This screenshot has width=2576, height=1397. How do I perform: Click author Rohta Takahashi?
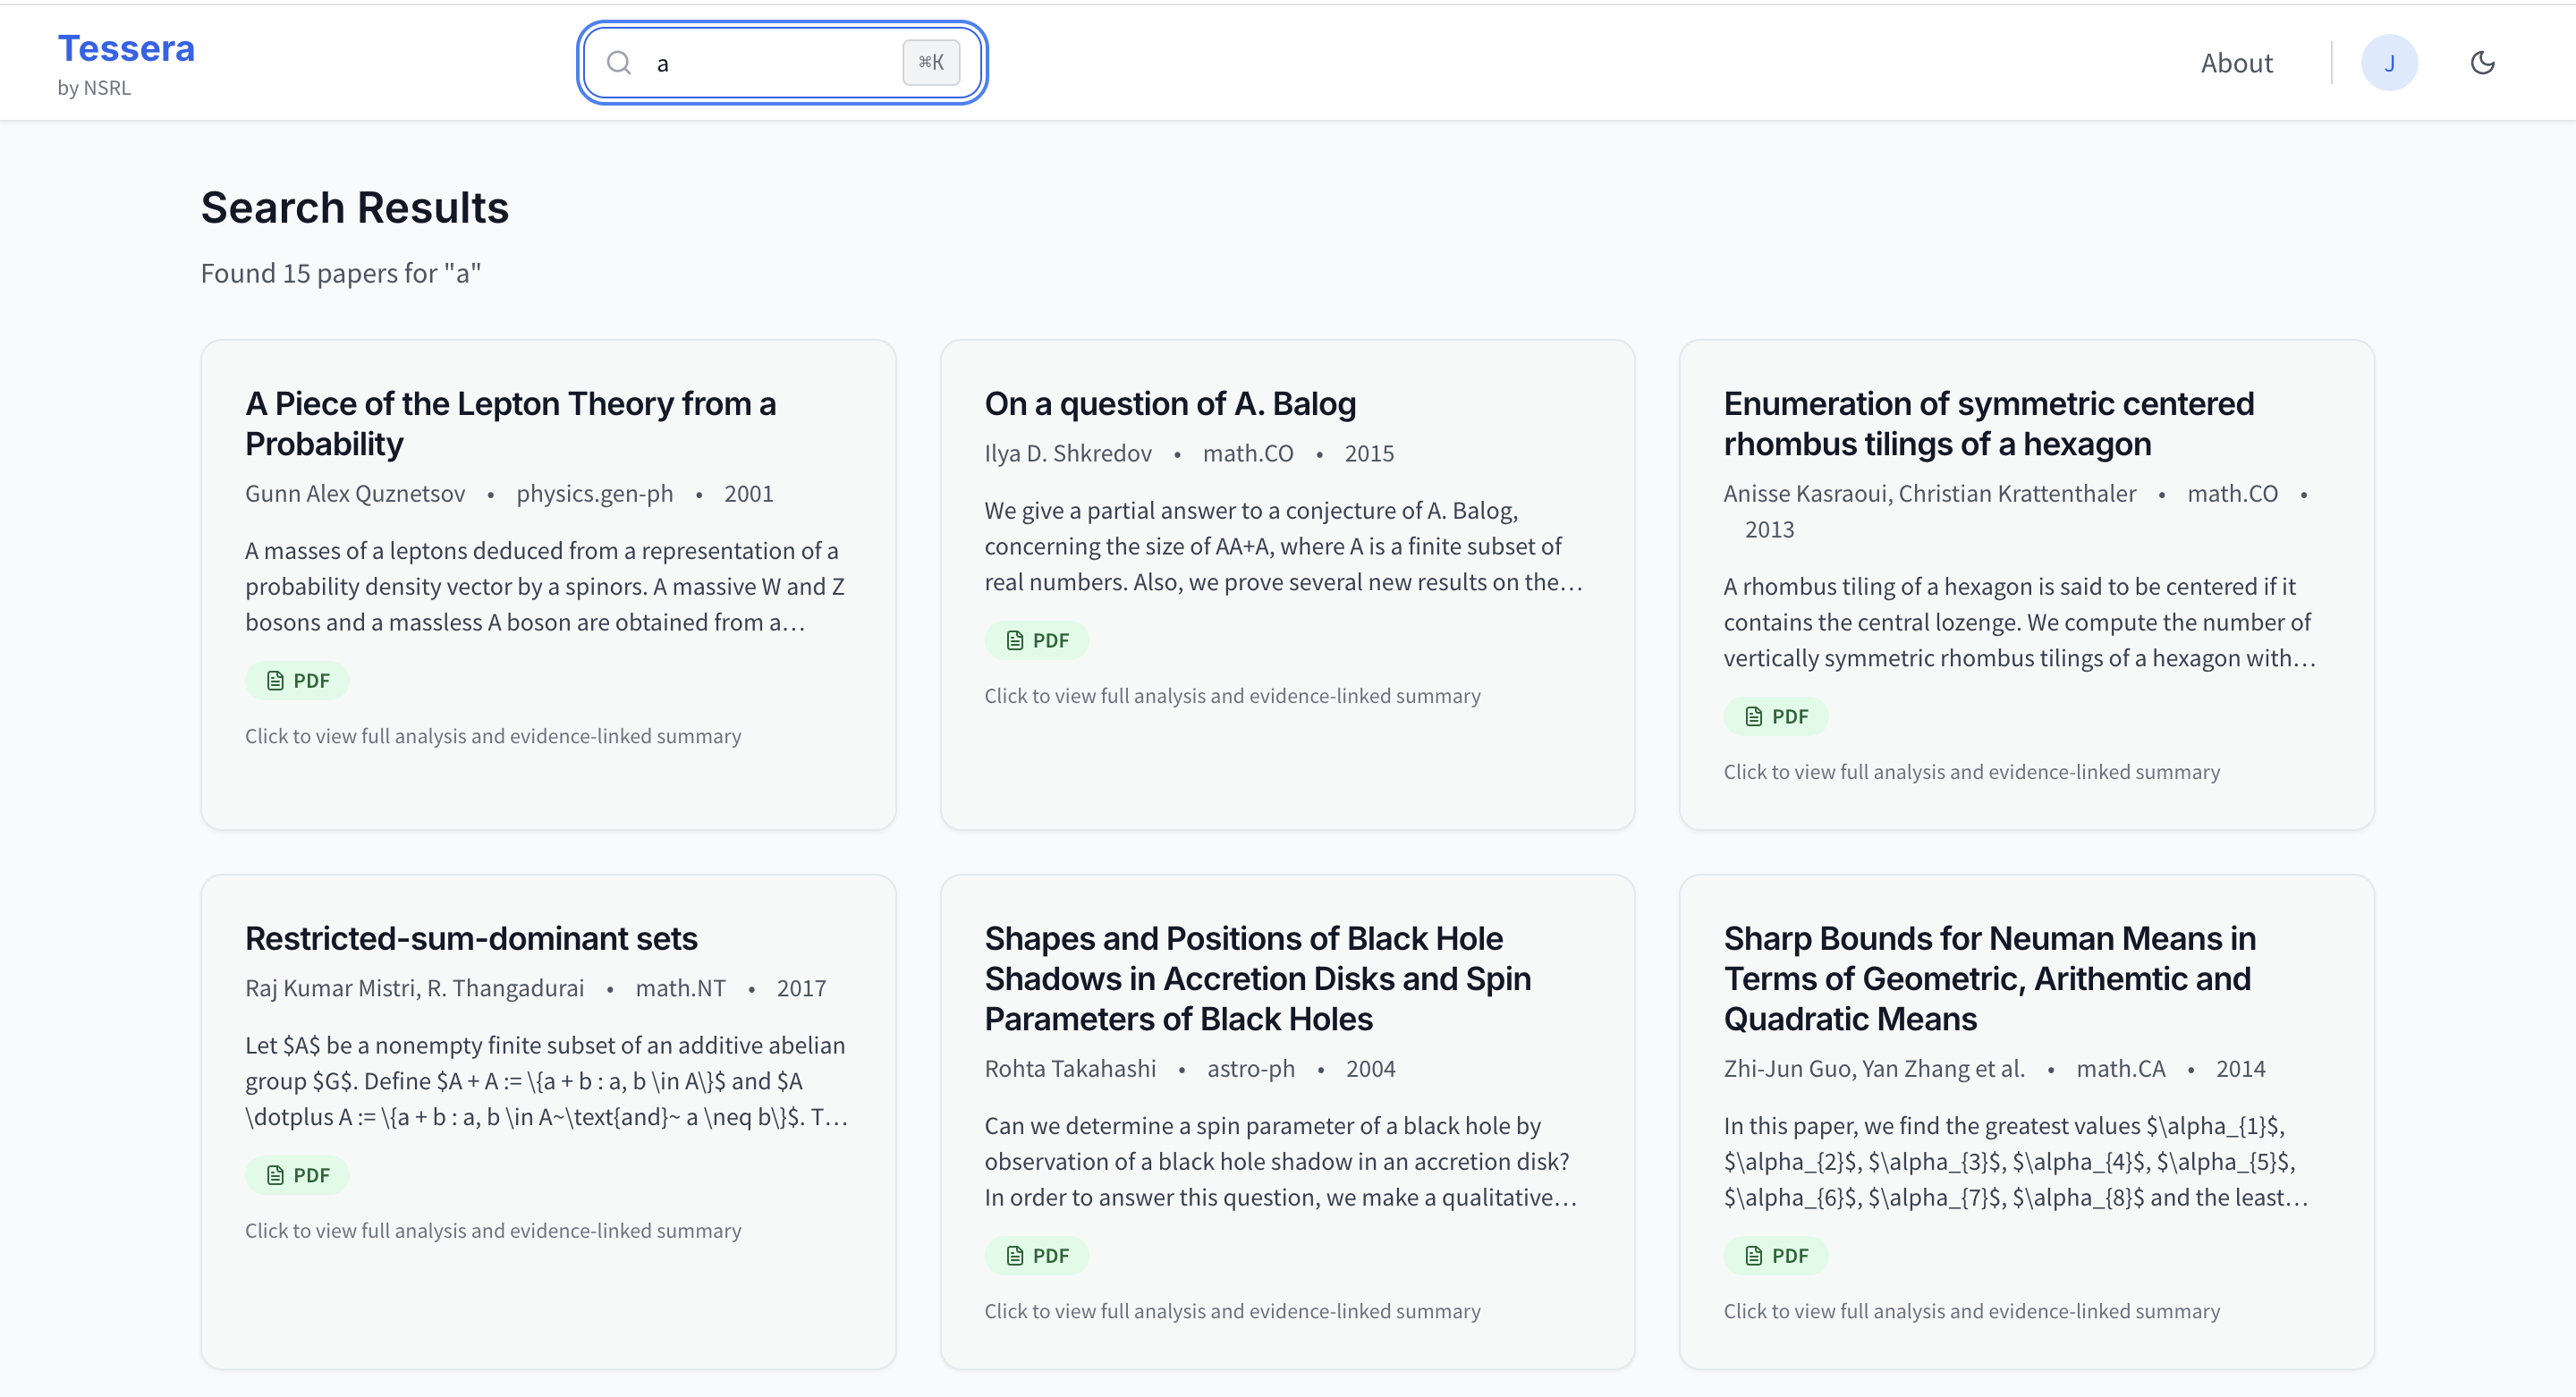[x=1069, y=1069]
